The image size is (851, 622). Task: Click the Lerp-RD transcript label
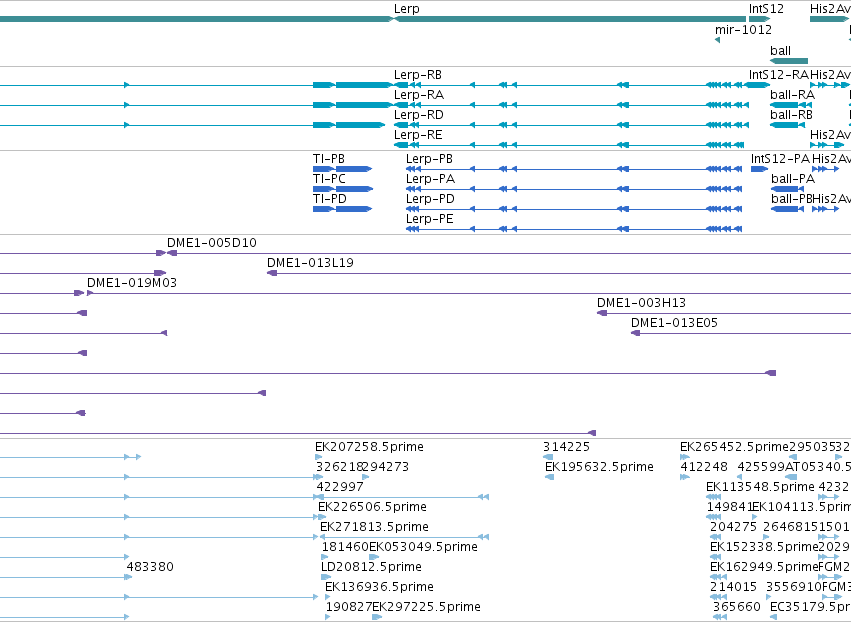point(419,115)
